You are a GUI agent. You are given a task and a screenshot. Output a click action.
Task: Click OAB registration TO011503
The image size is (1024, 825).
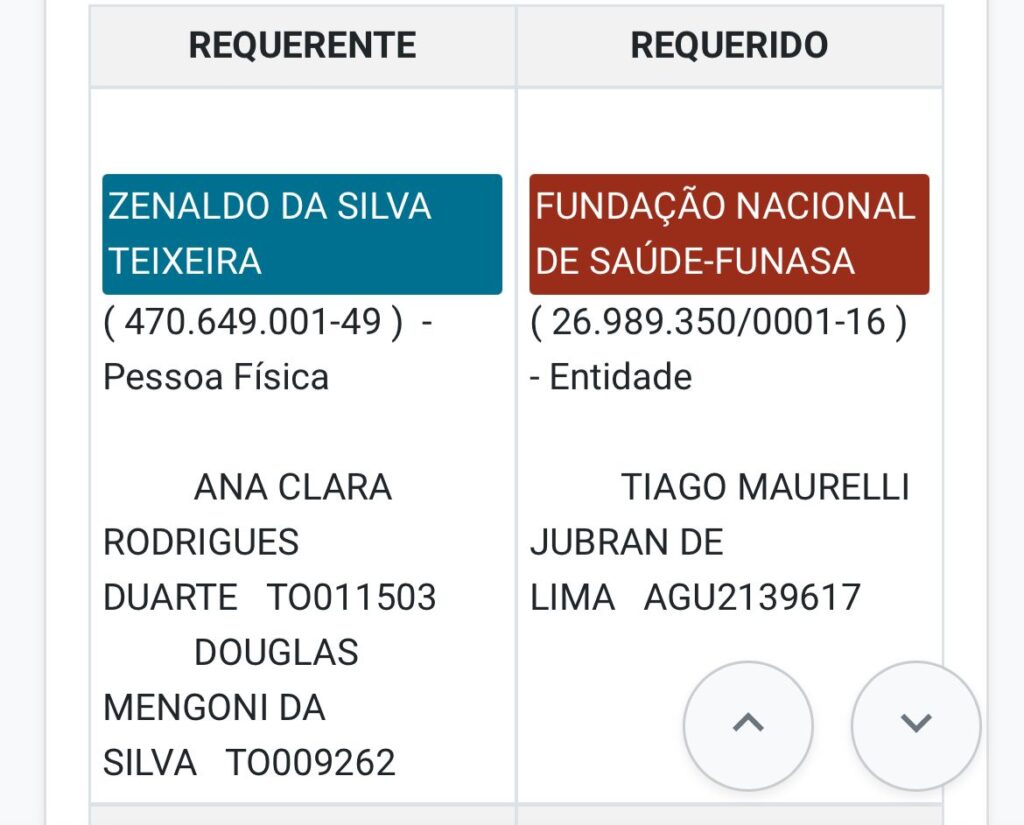tap(351, 597)
